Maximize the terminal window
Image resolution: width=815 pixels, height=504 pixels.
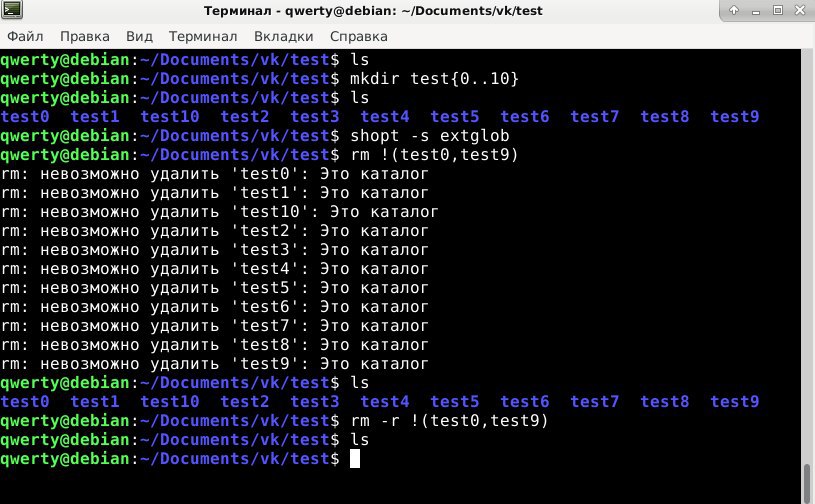(x=778, y=10)
